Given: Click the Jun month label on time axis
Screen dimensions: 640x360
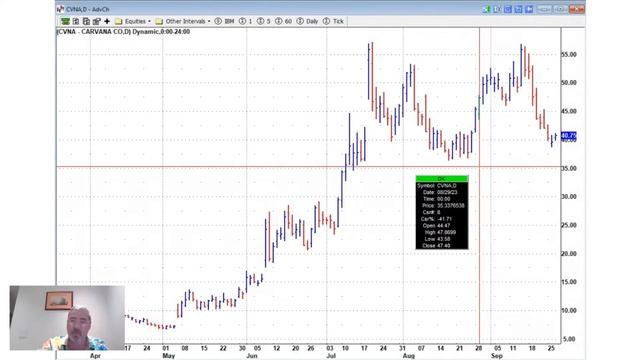Looking at the screenshot, I should [252, 356].
